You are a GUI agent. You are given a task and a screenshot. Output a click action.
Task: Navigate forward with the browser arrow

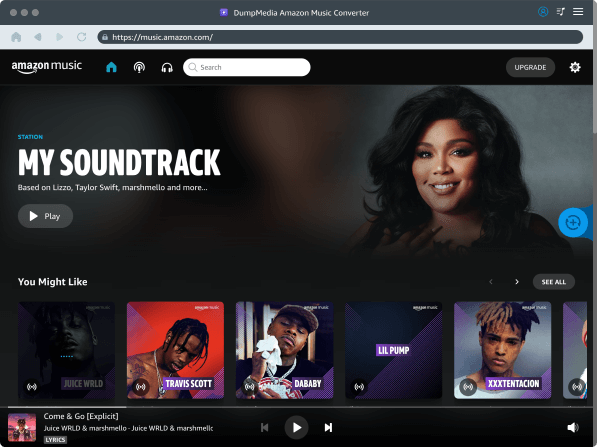pyautogui.click(x=59, y=37)
